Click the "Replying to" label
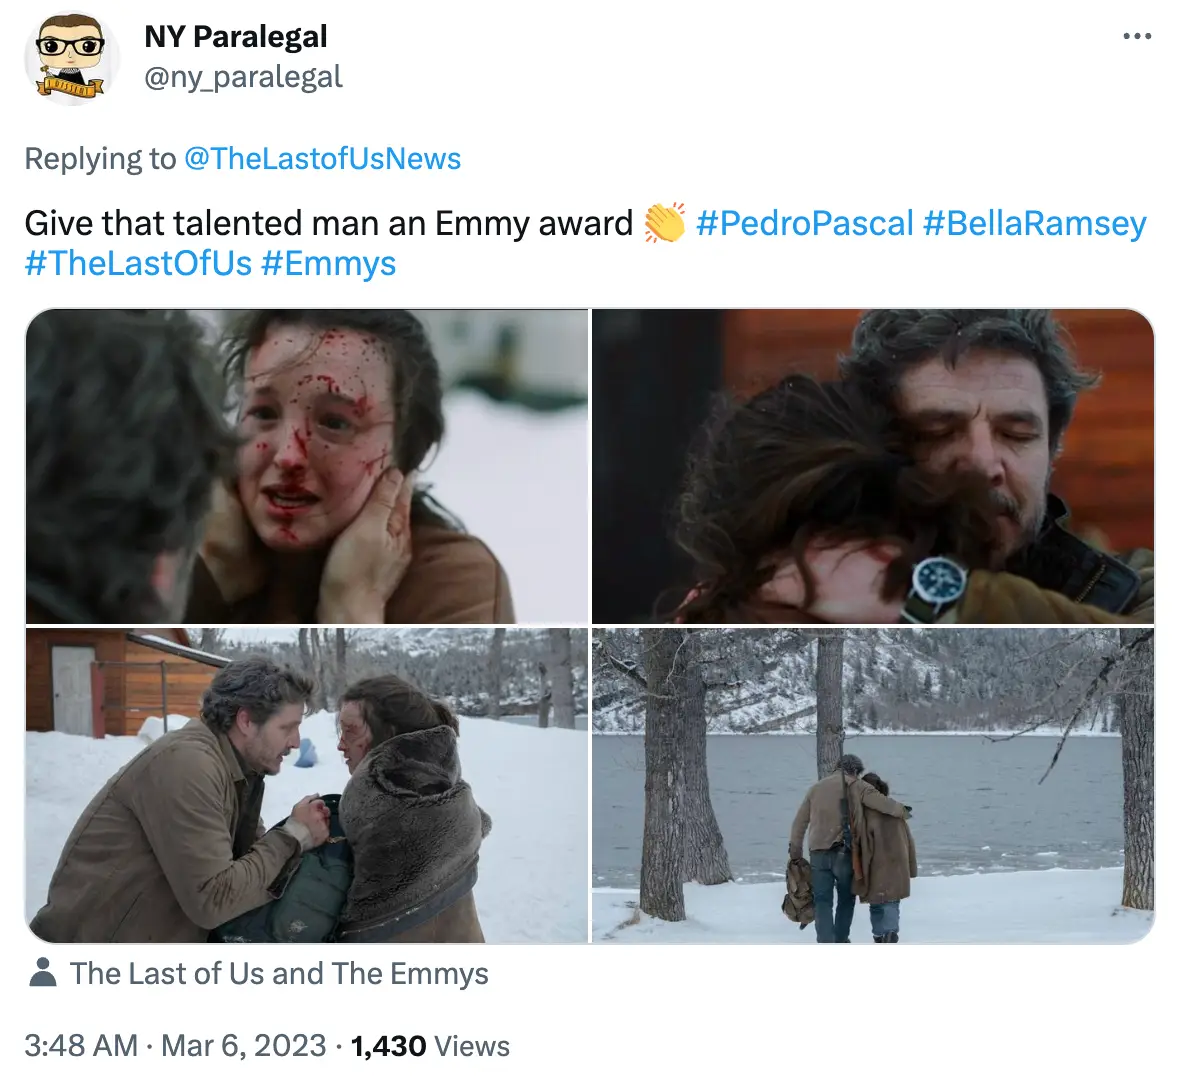 [x=100, y=159]
